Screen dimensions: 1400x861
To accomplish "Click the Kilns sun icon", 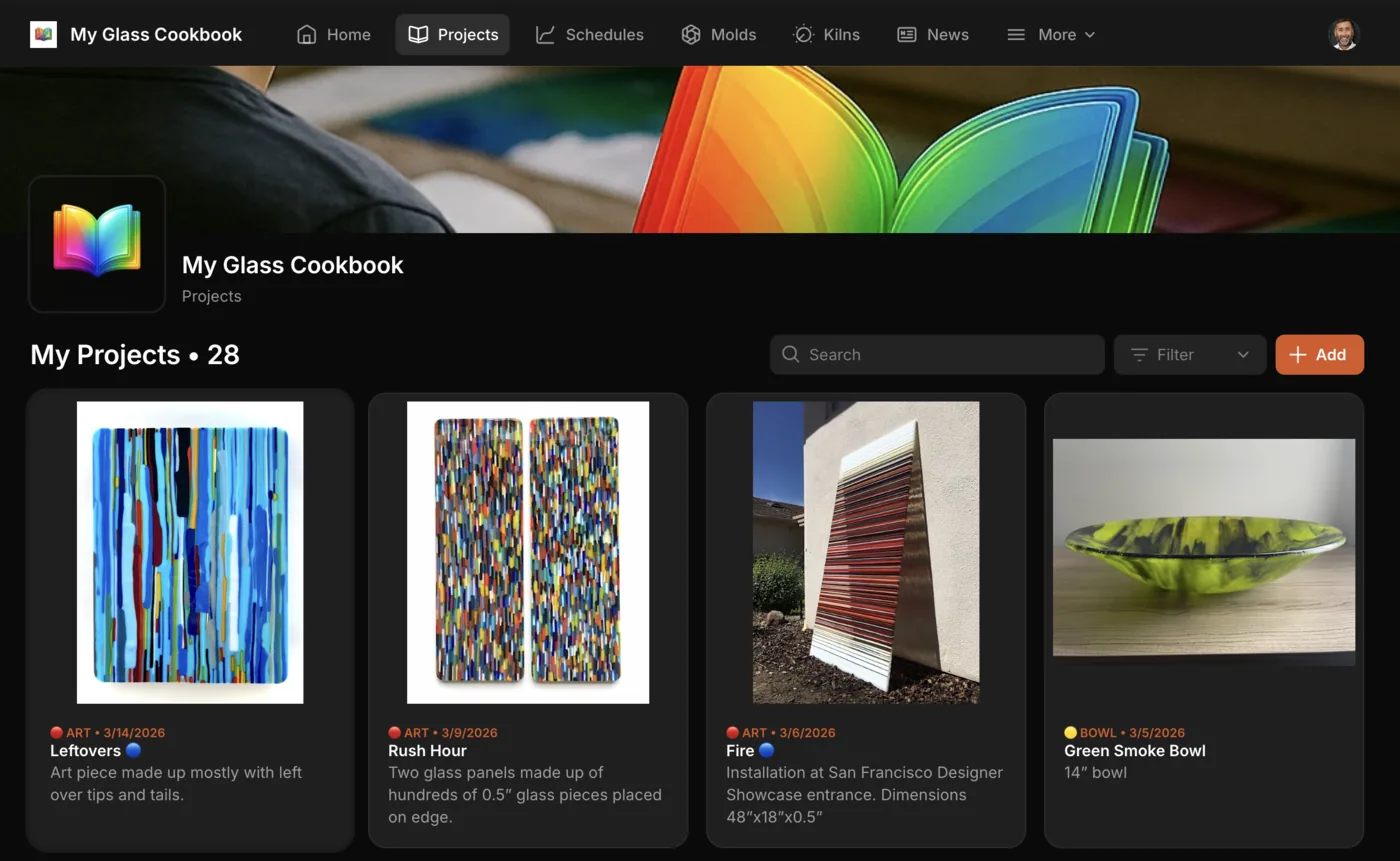I will coord(804,34).
